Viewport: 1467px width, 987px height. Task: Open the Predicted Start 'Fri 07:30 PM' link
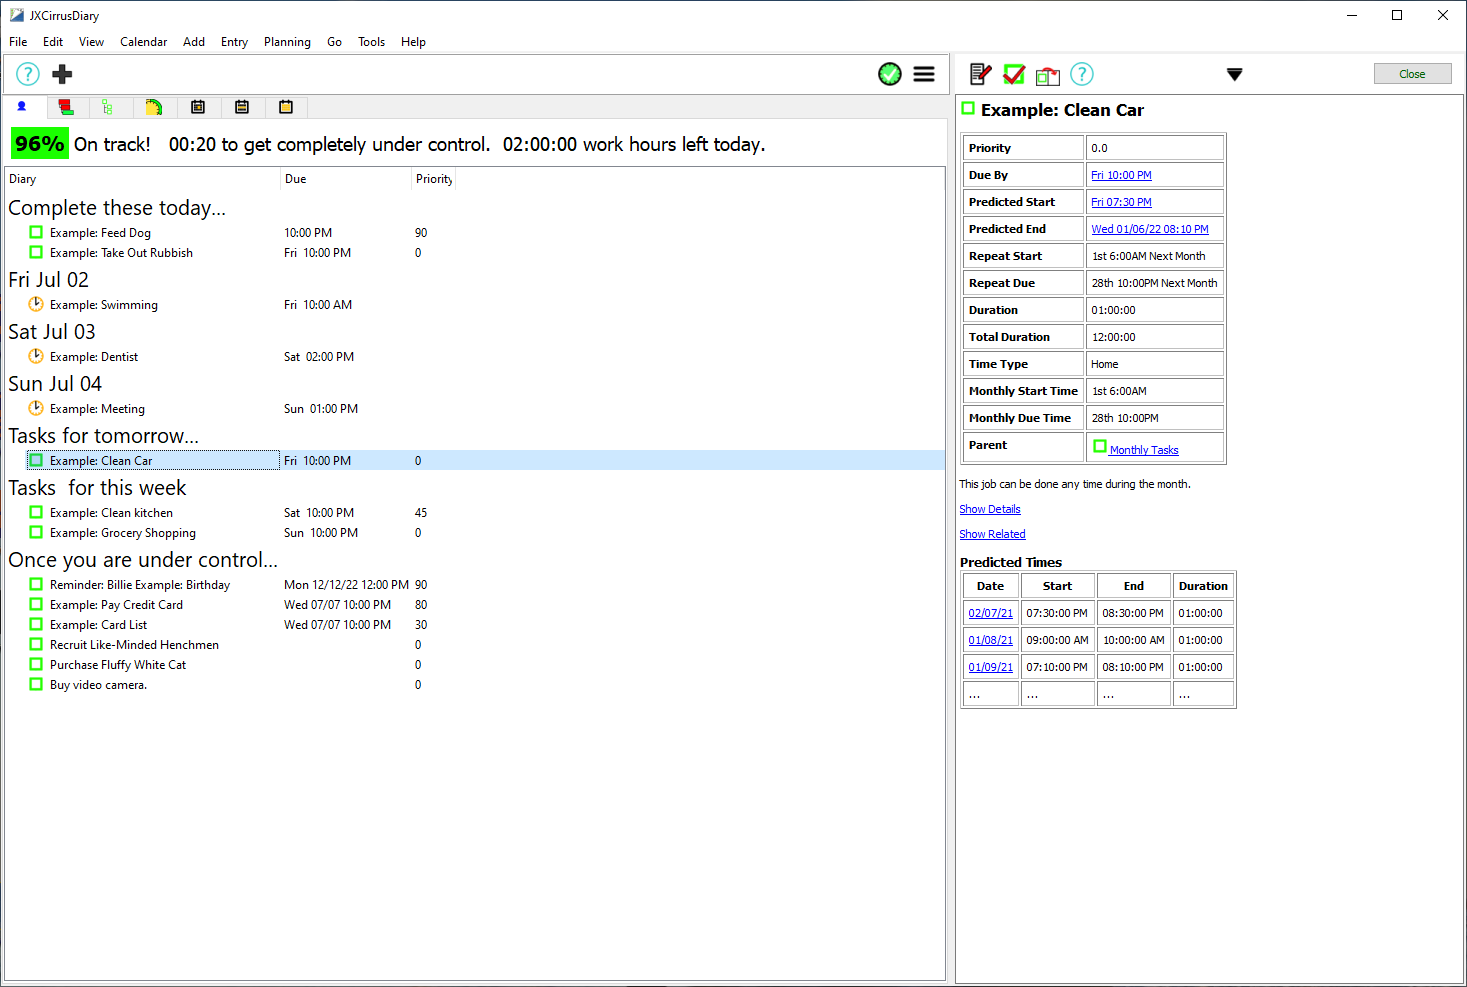click(1121, 202)
